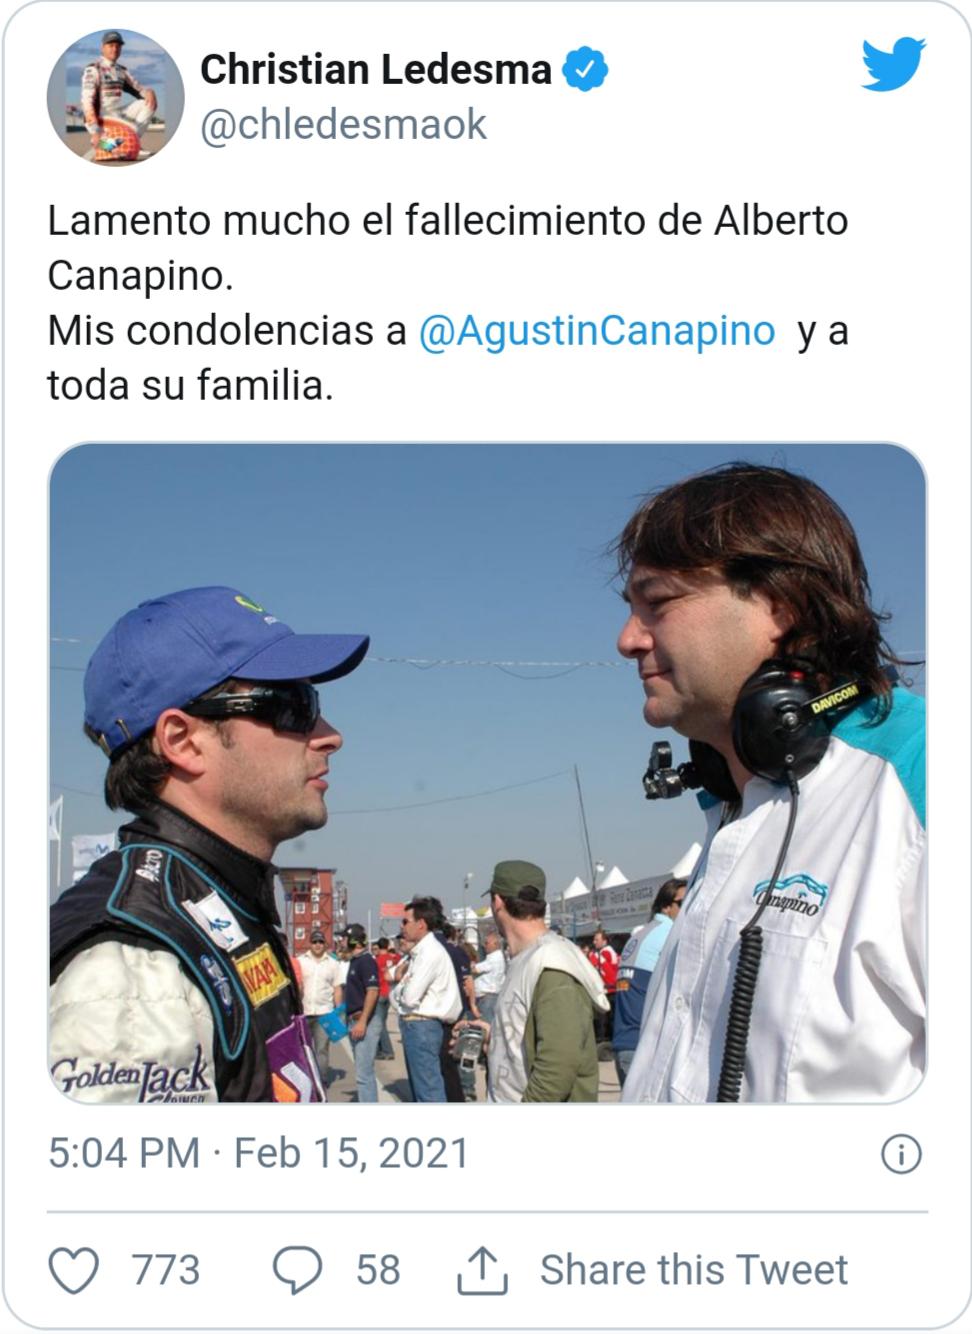Open replies via the speech bubble icon
This screenshot has width=972, height=1334.
(298, 1270)
